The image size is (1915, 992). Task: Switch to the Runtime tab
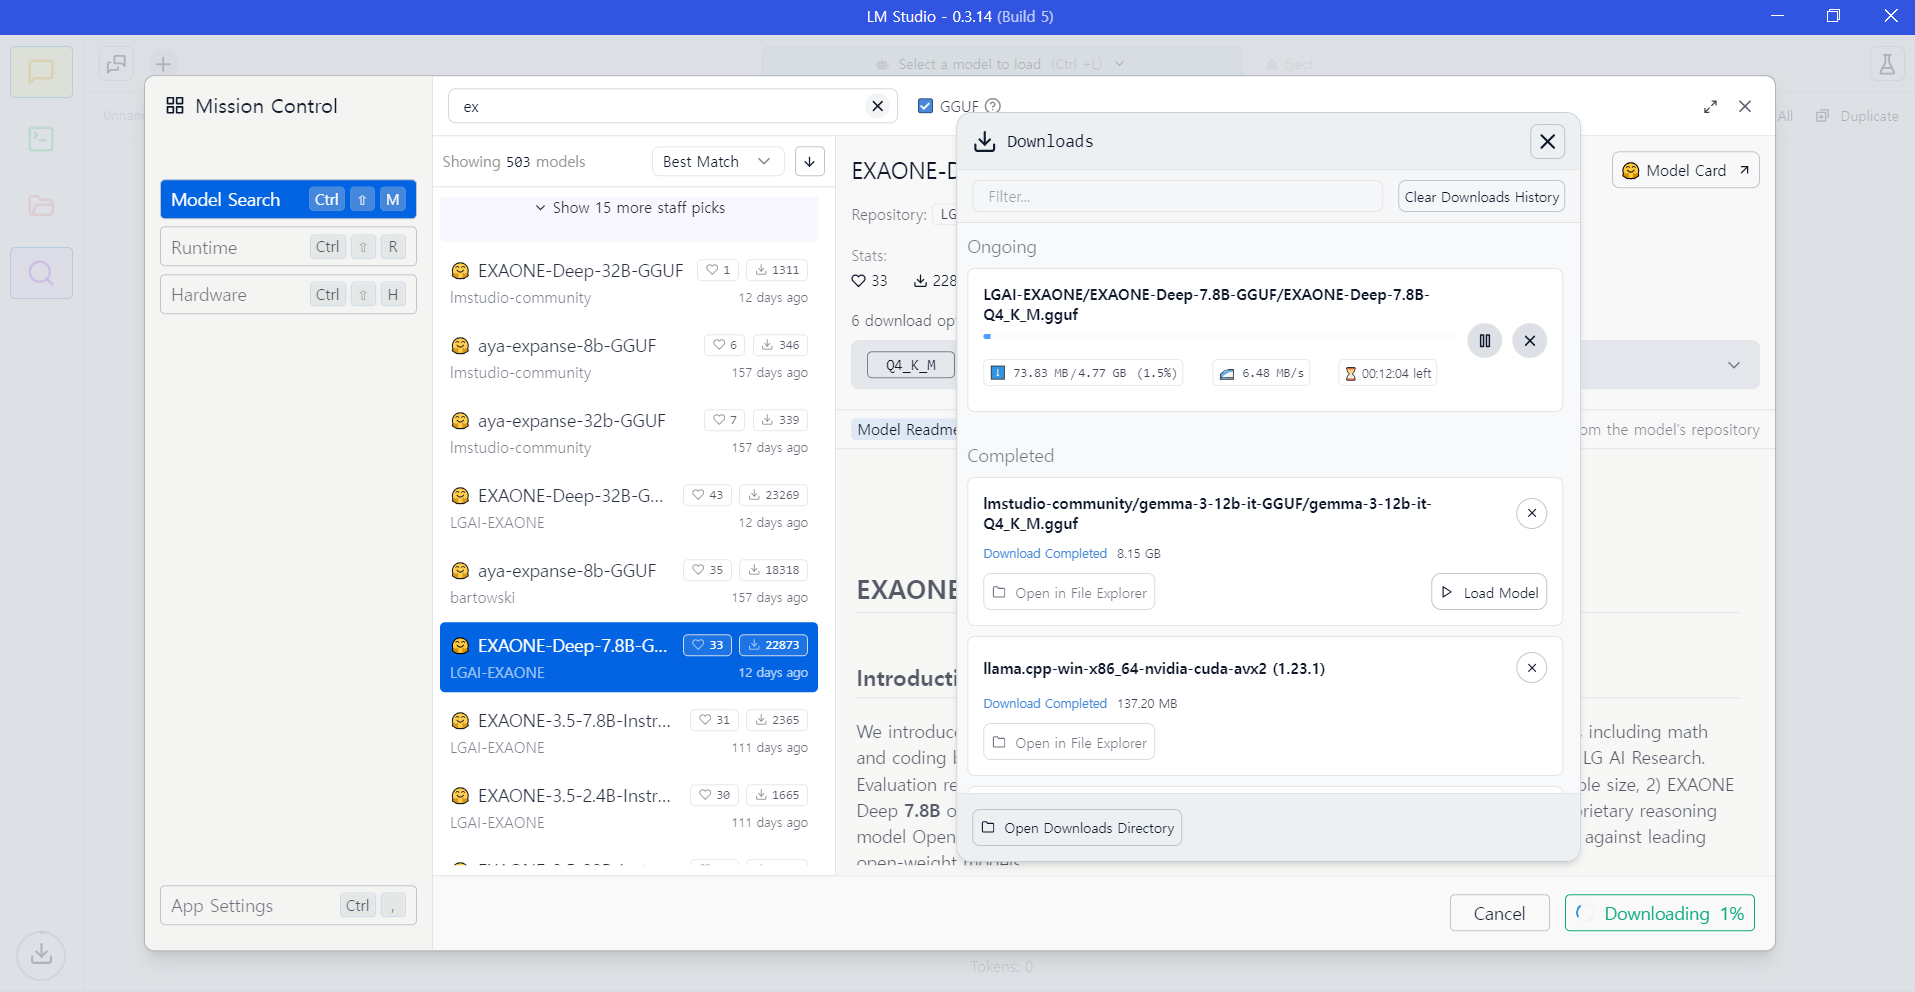coord(288,247)
